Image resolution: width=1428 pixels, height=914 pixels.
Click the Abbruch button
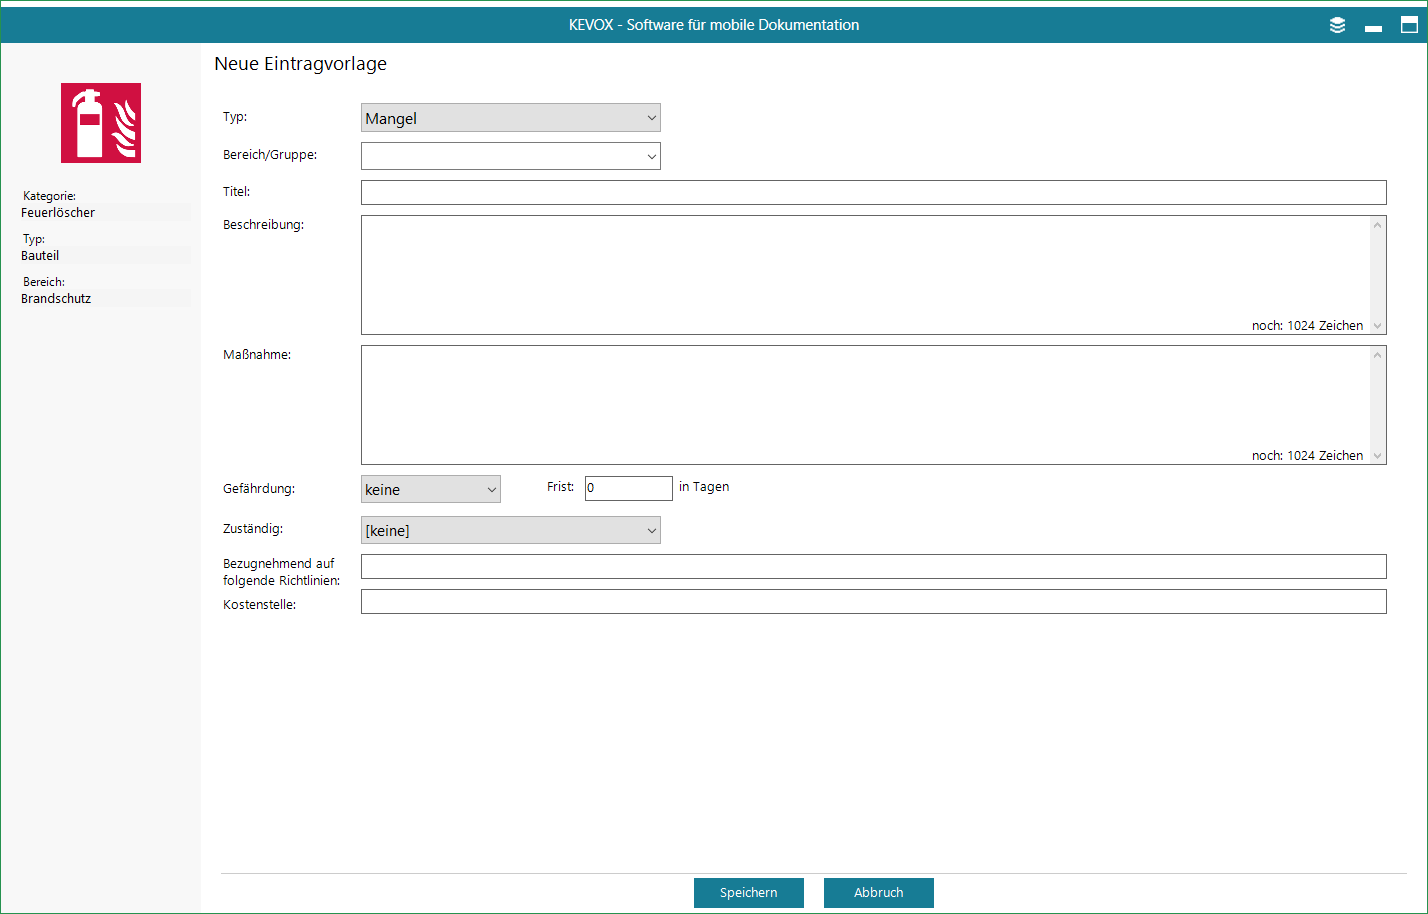coord(879,893)
